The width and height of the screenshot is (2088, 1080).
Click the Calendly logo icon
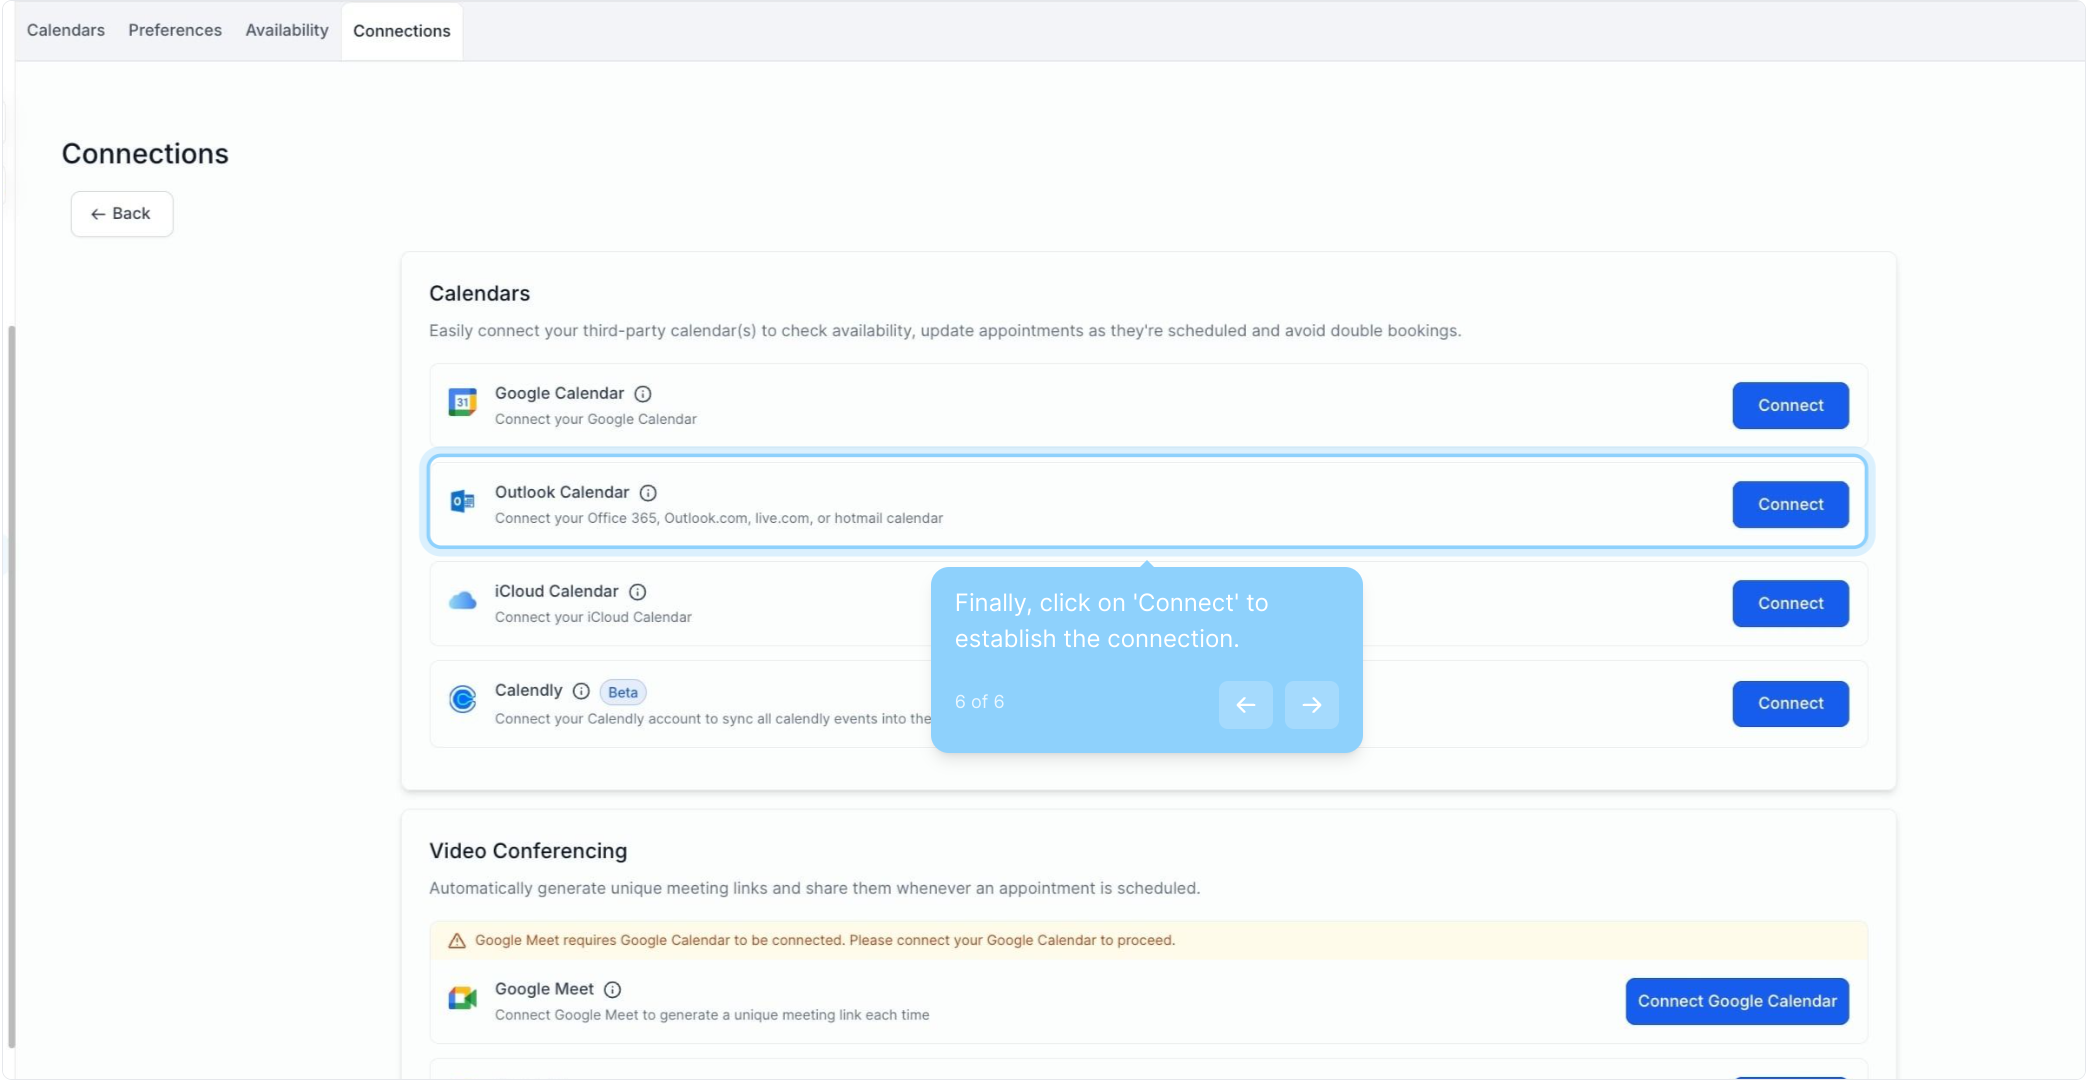pyautogui.click(x=462, y=699)
